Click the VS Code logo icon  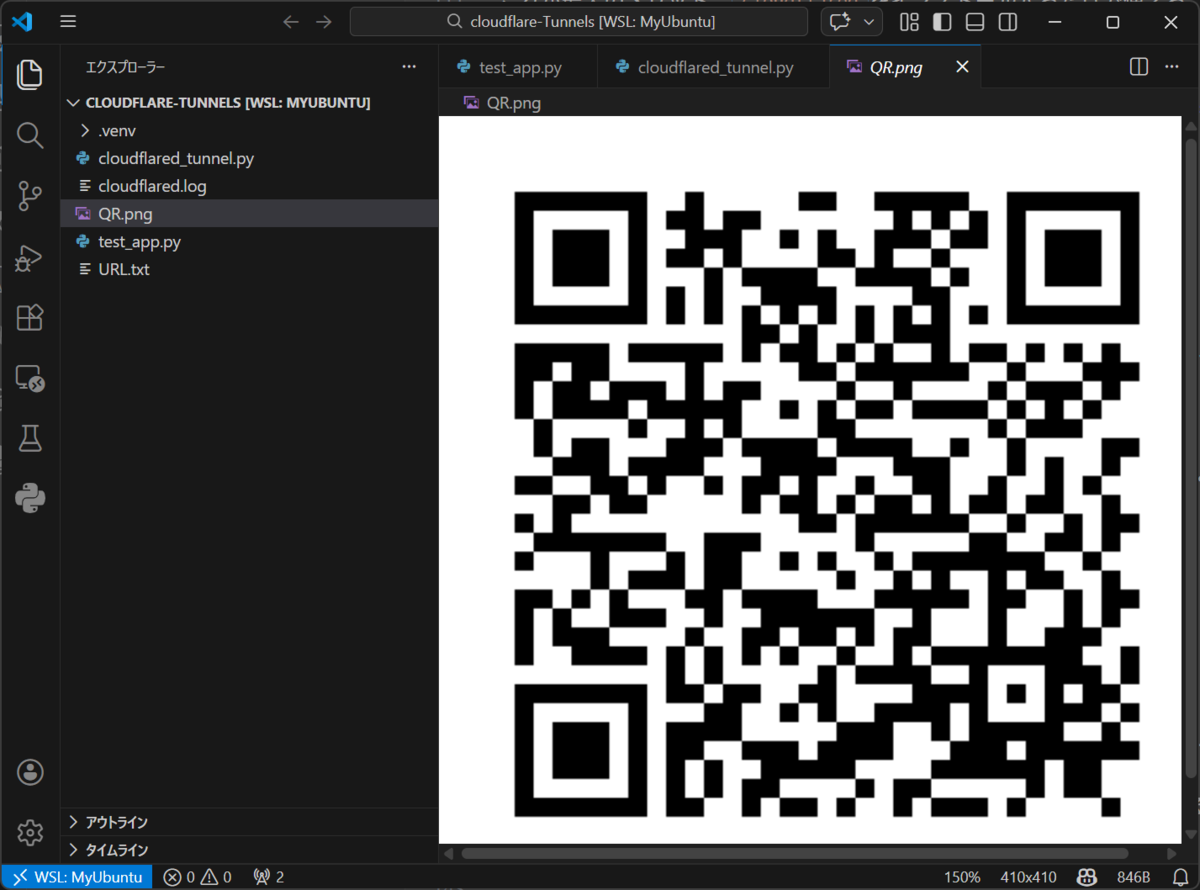coord(22,22)
